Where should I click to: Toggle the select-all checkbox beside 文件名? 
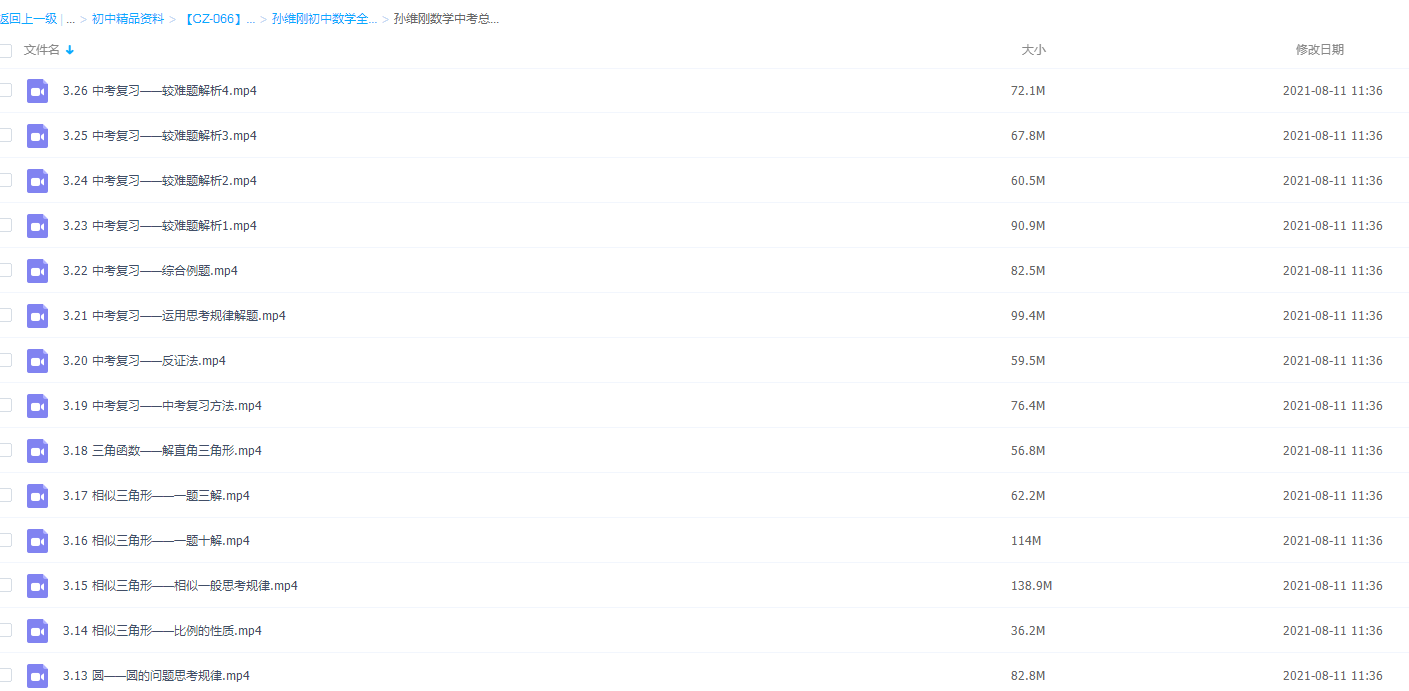[x=5, y=50]
